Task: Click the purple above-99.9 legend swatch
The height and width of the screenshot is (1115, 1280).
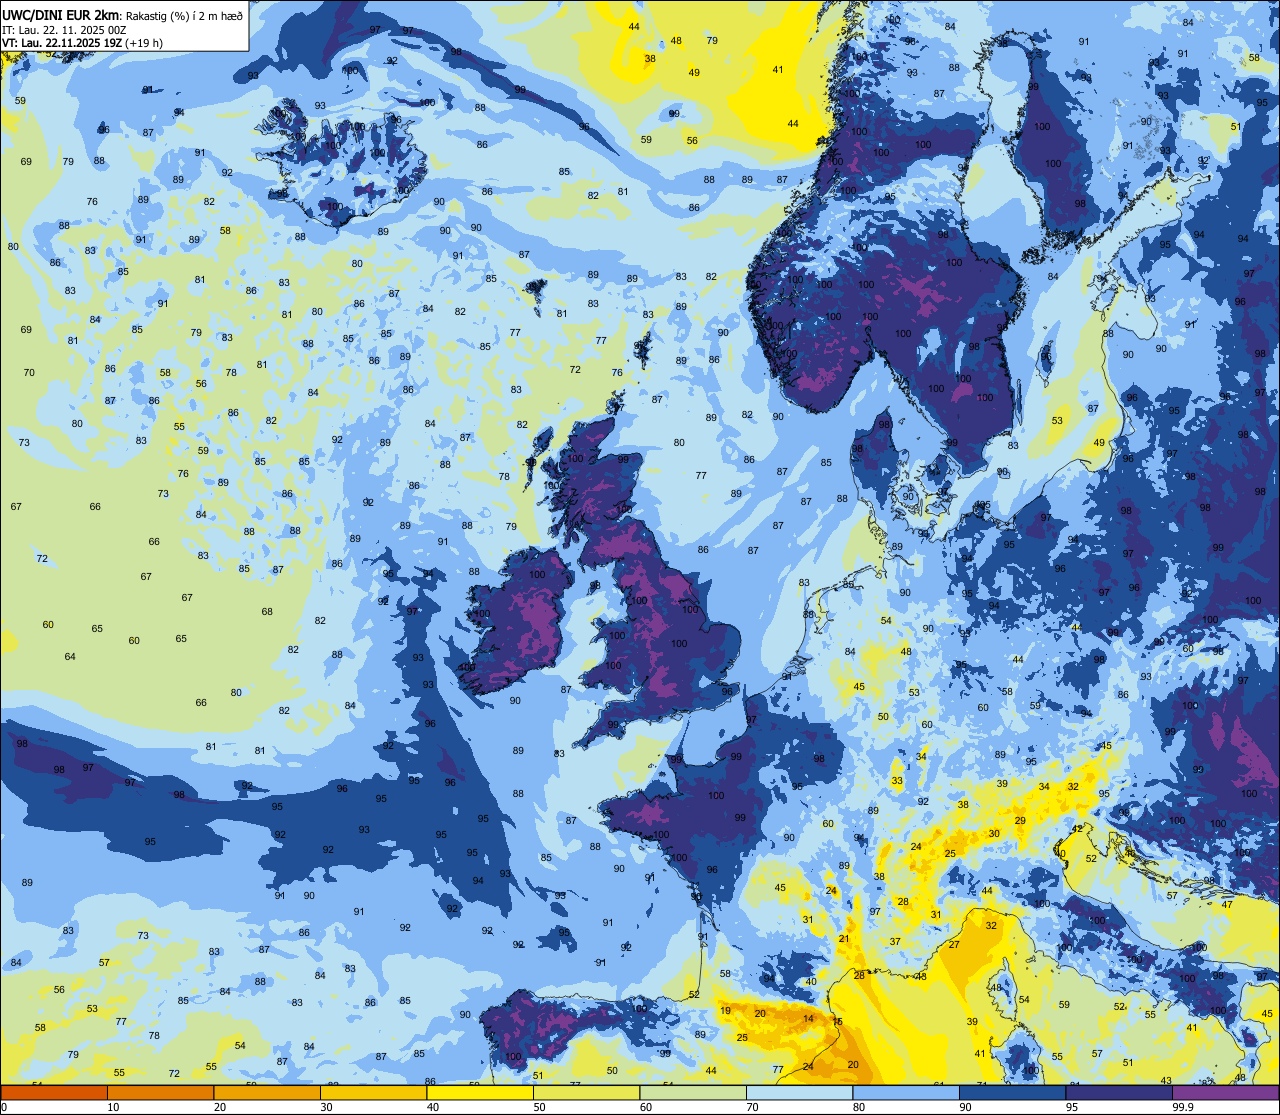Action: coord(1225,1092)
